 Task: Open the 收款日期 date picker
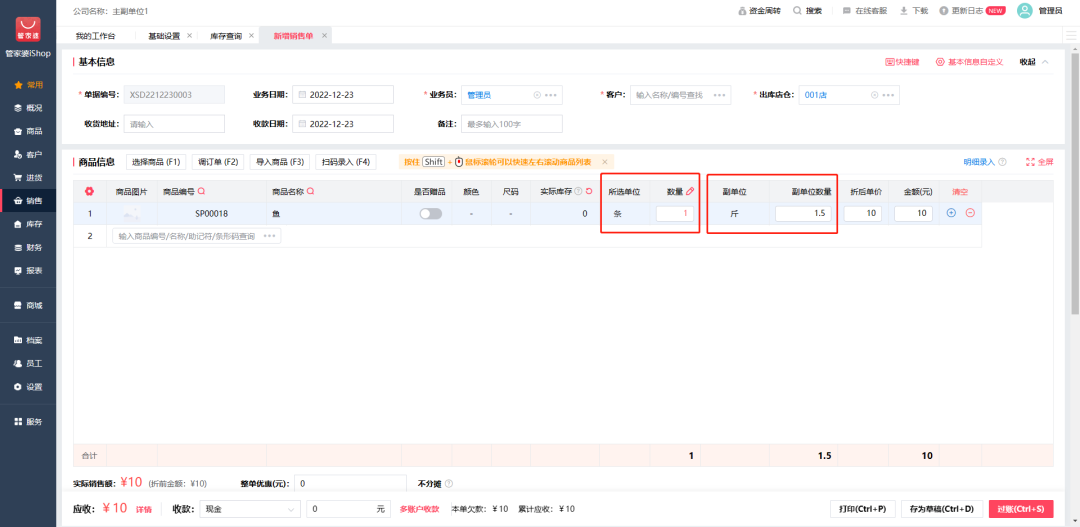click(x=343, y=124)
